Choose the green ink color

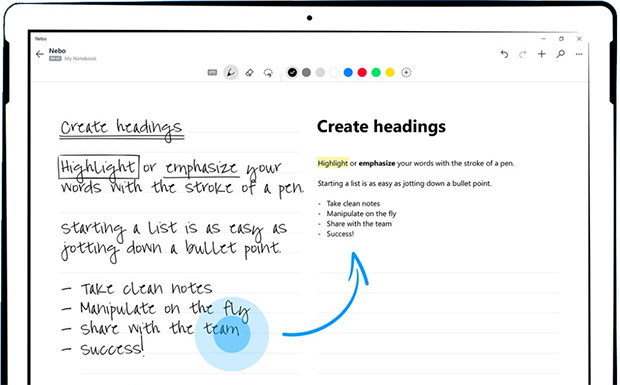point(376,72)
